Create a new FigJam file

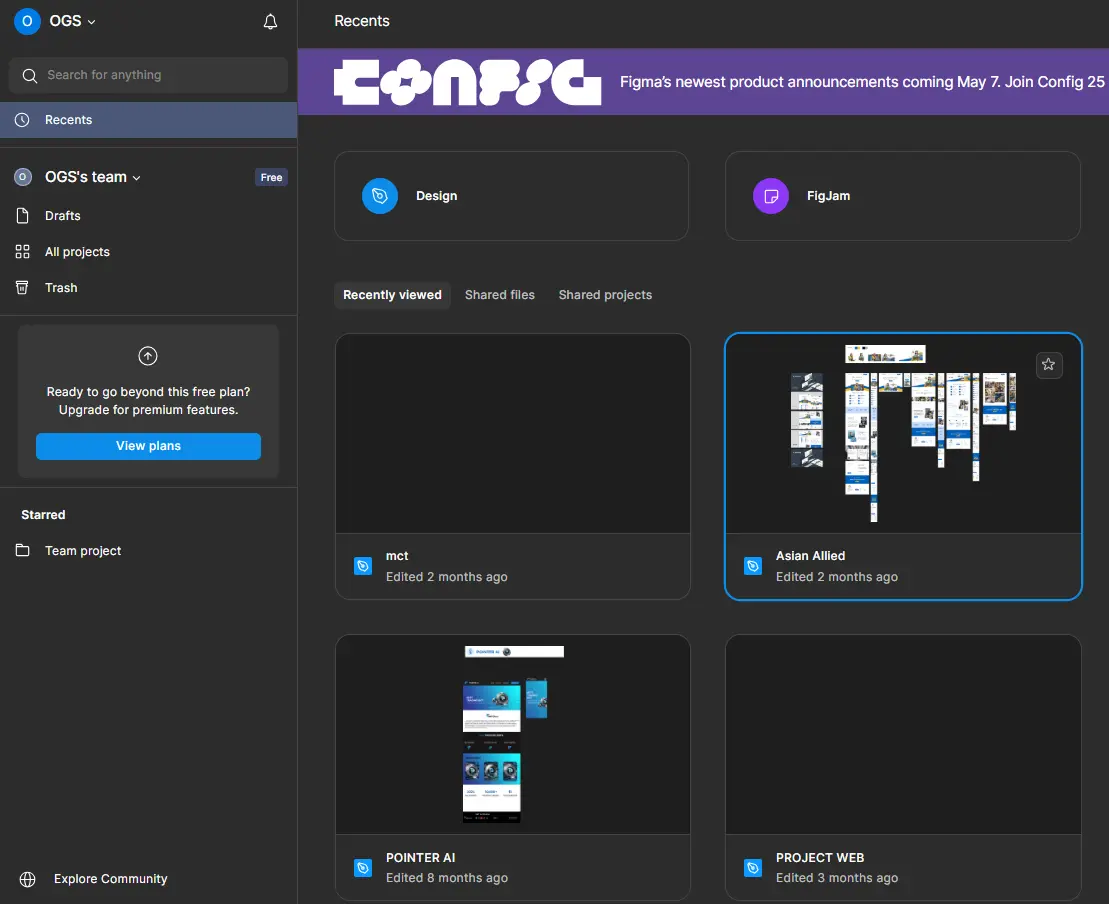click(x=902, y=196)
